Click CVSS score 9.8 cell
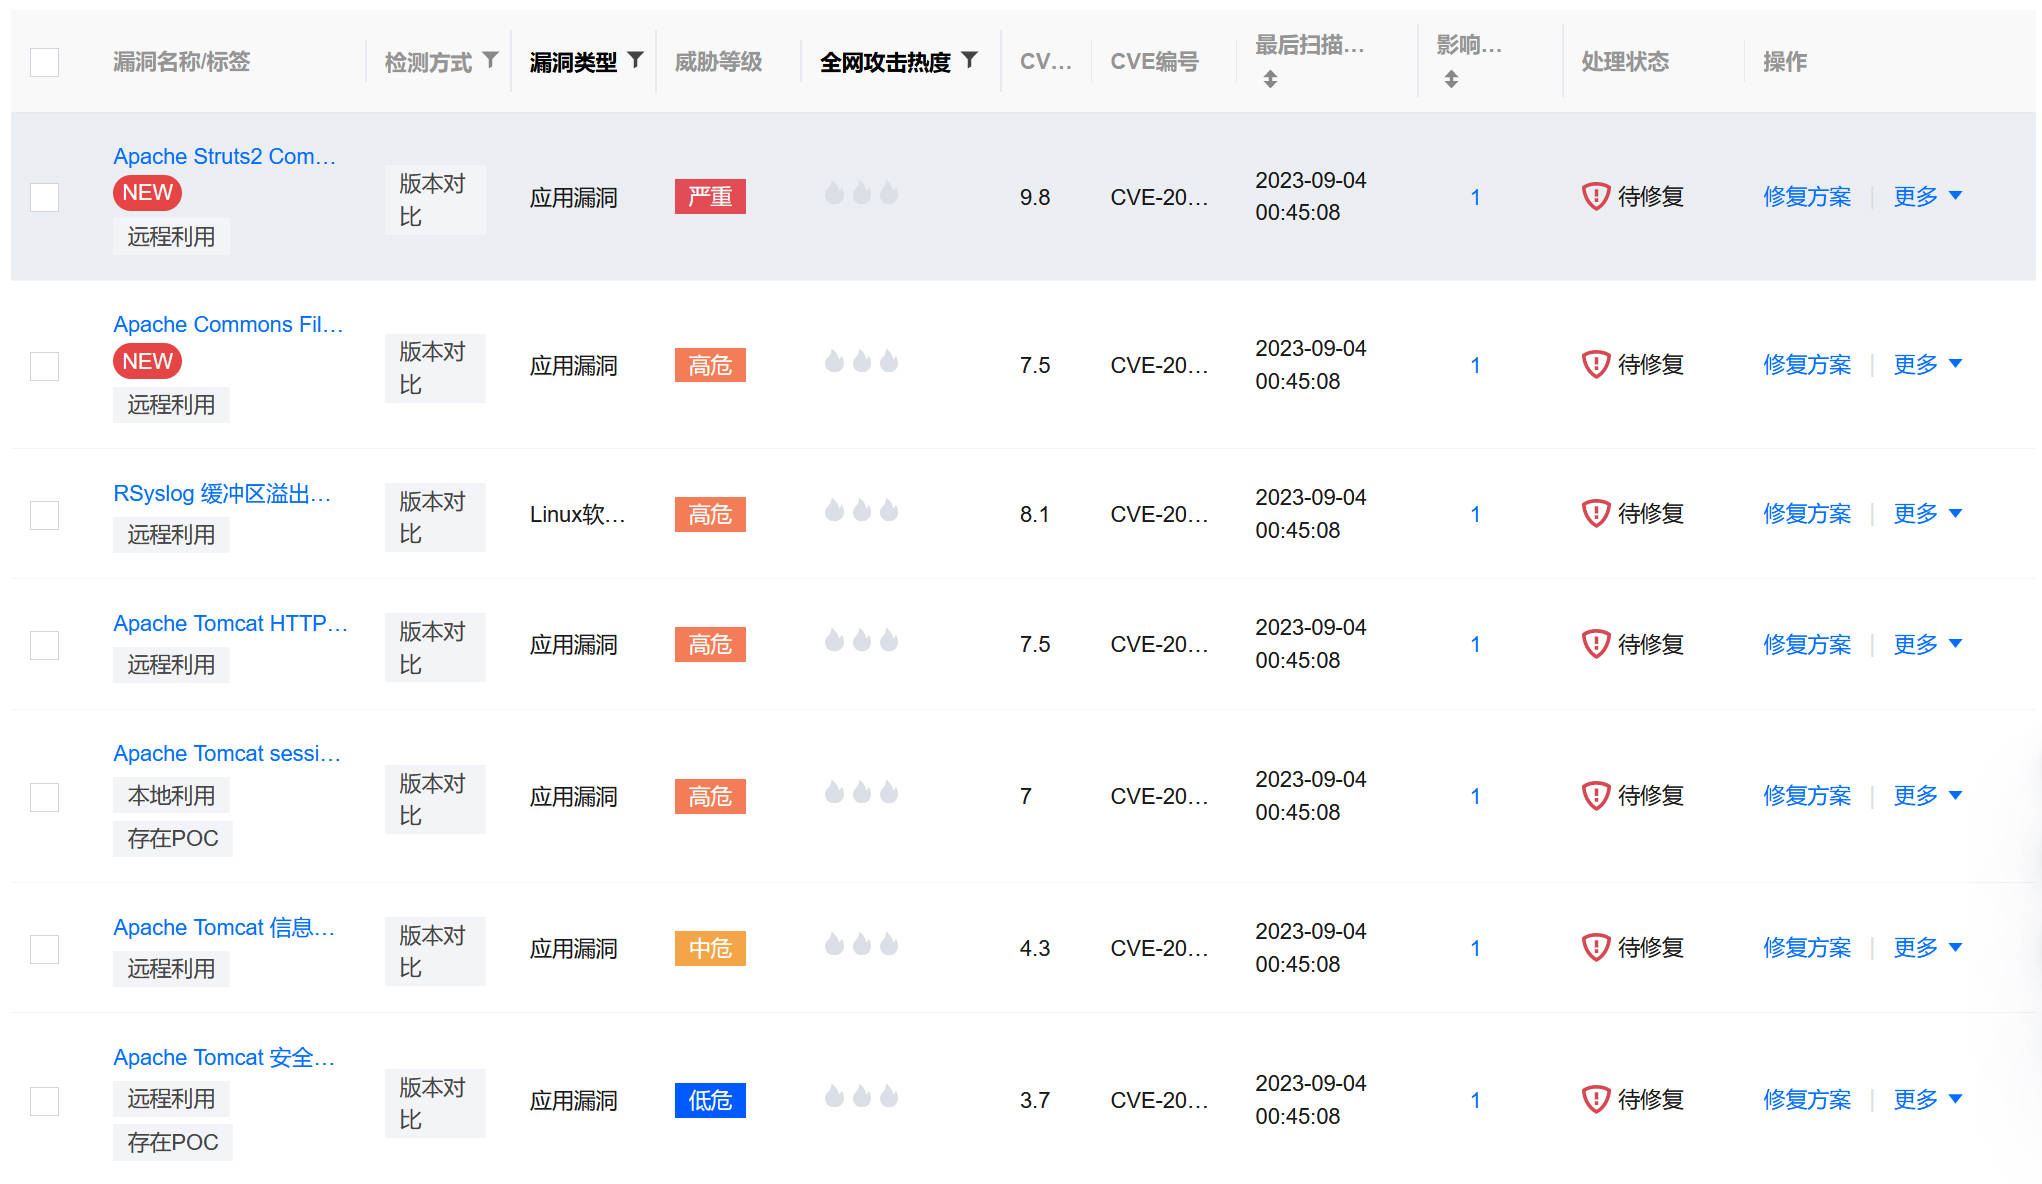 click(x=1035, y=197)
